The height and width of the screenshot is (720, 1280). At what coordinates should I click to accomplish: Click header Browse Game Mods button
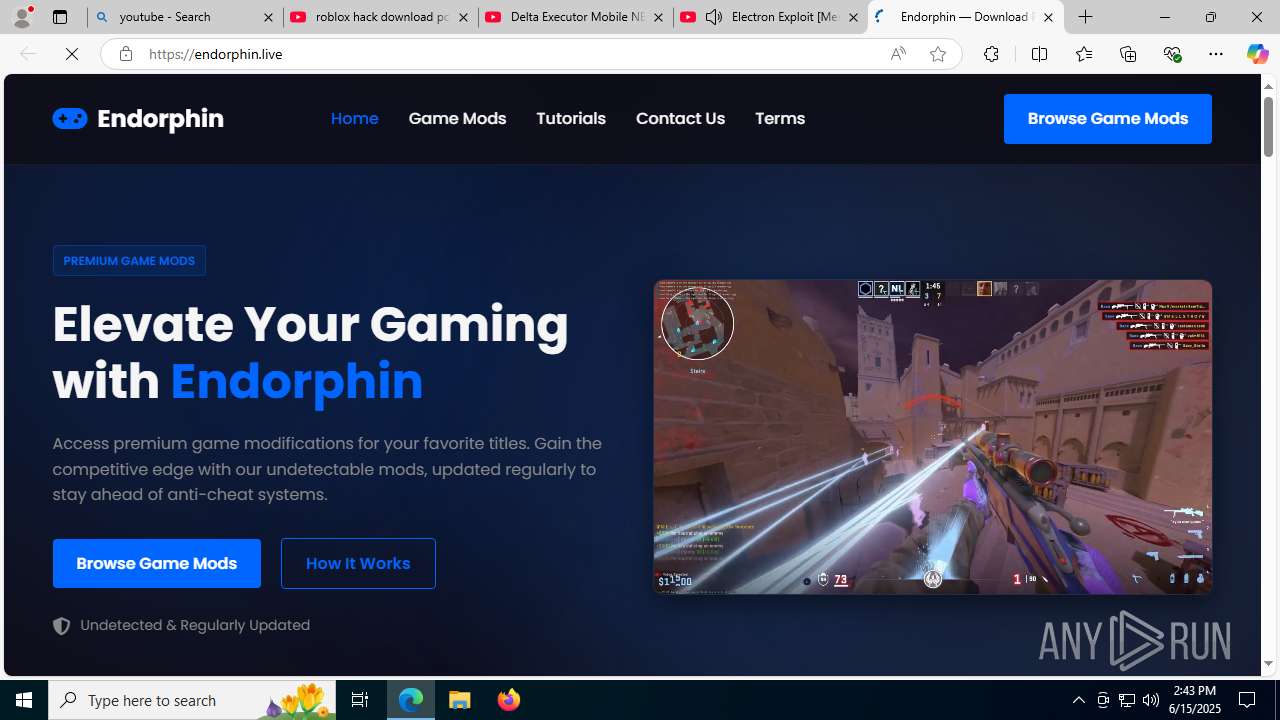pyautogui.click(x=1108, y=118)
